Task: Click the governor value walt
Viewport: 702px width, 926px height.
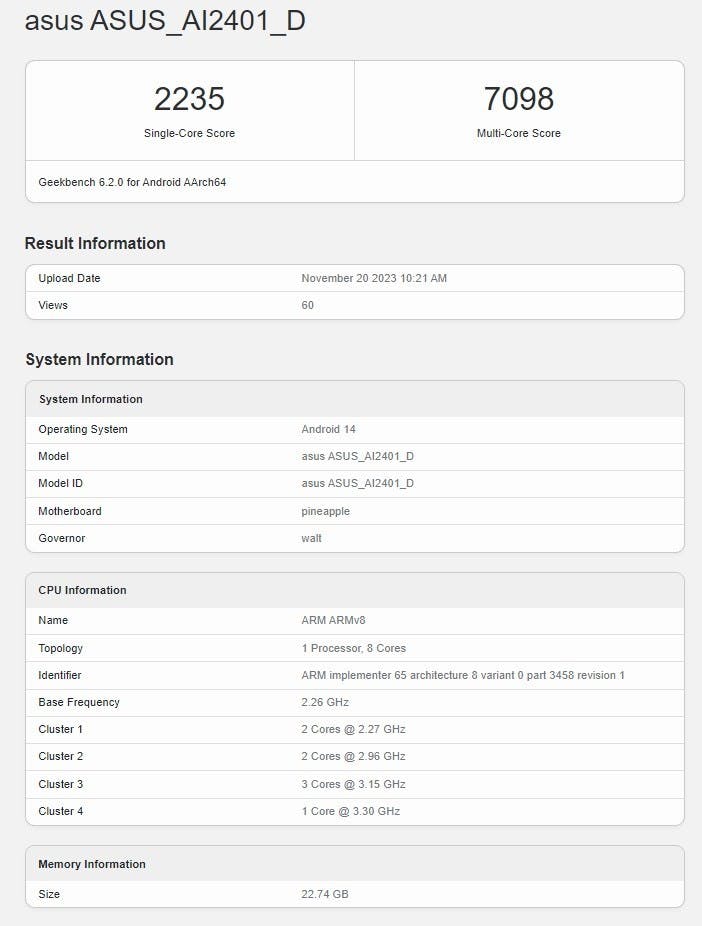Action: (x=312, y=538)
